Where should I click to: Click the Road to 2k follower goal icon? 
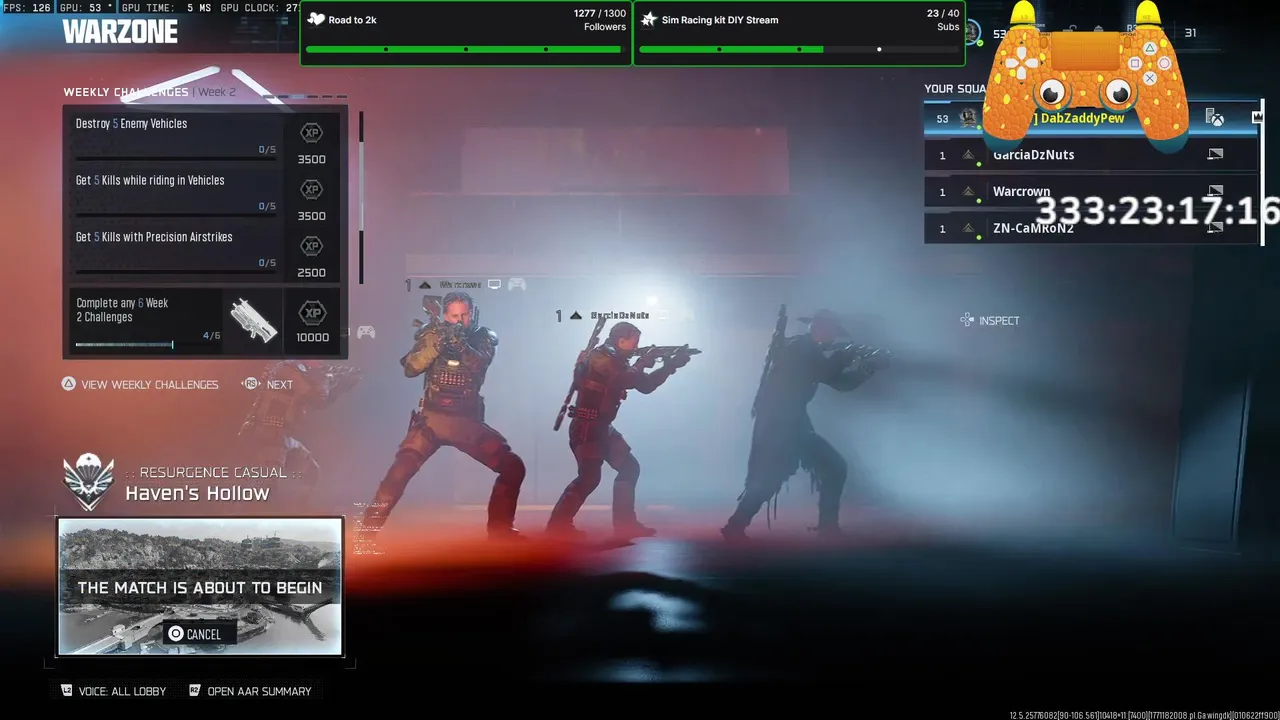[316, 19]
